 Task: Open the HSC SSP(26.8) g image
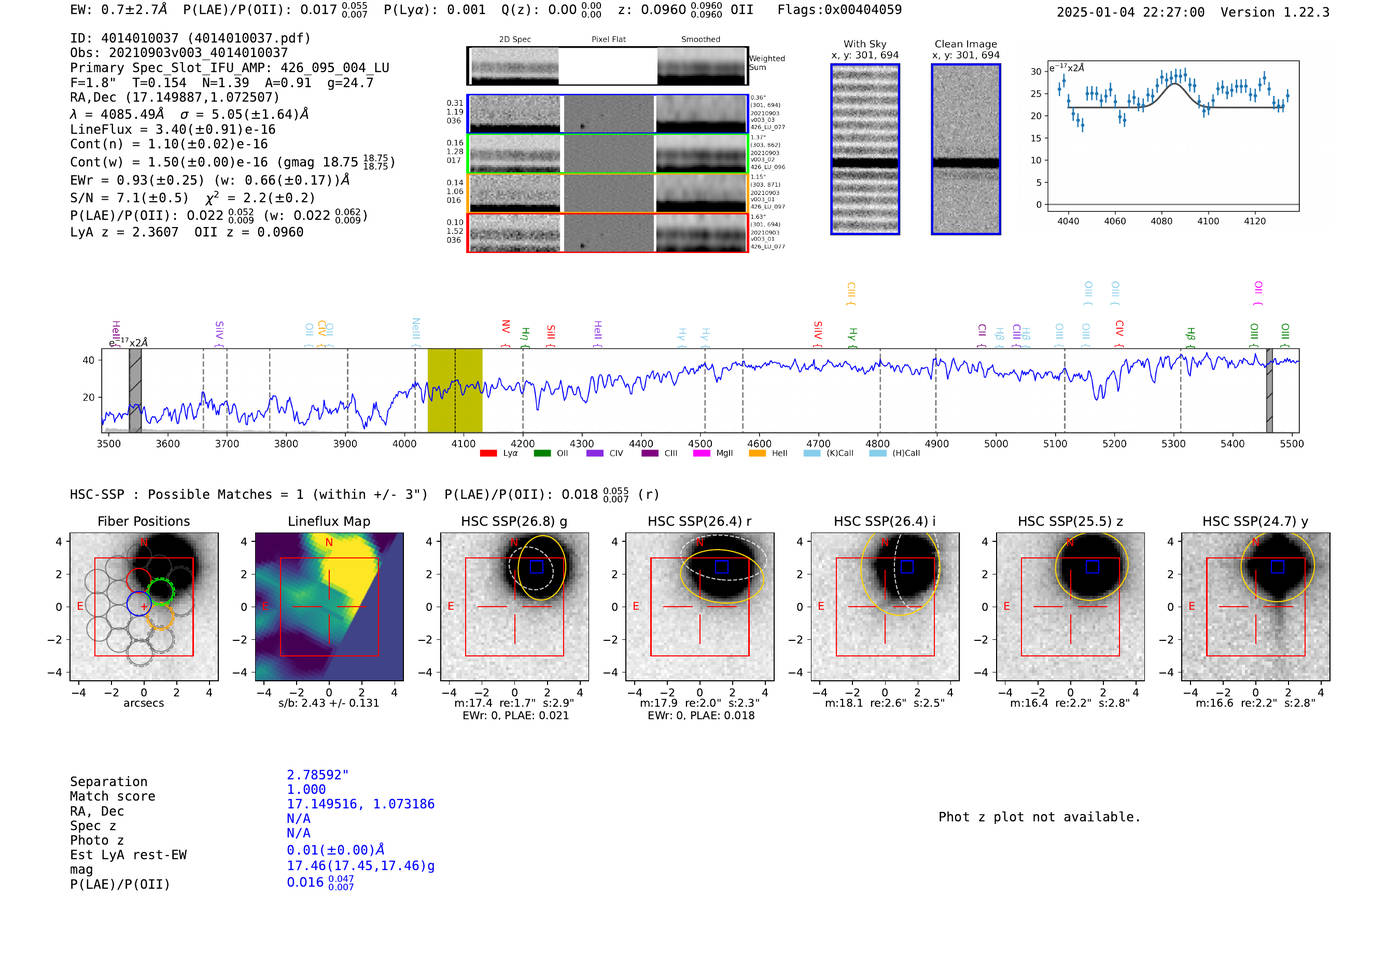coord(514,607)
